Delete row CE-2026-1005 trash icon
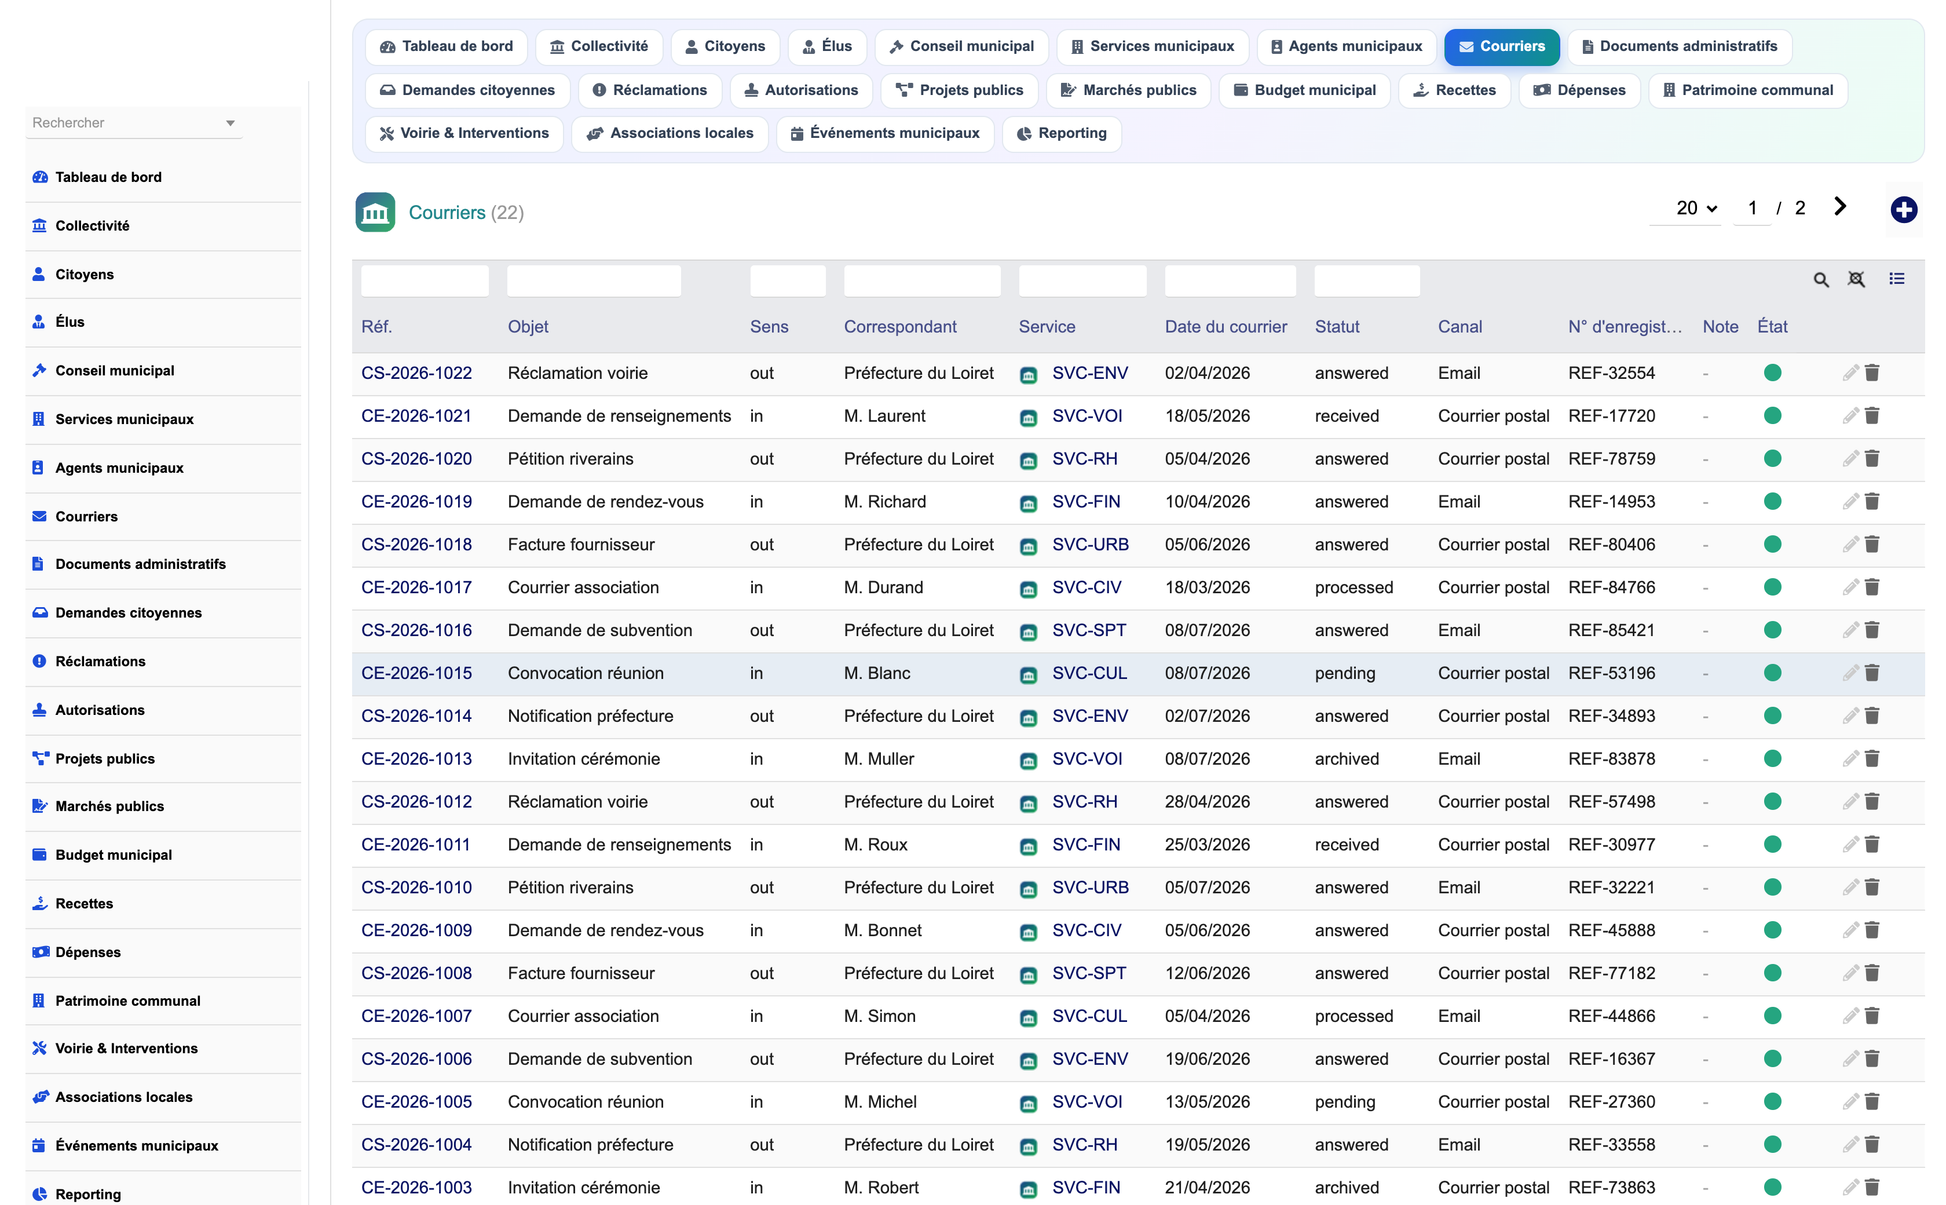 pos(1872,1101)
